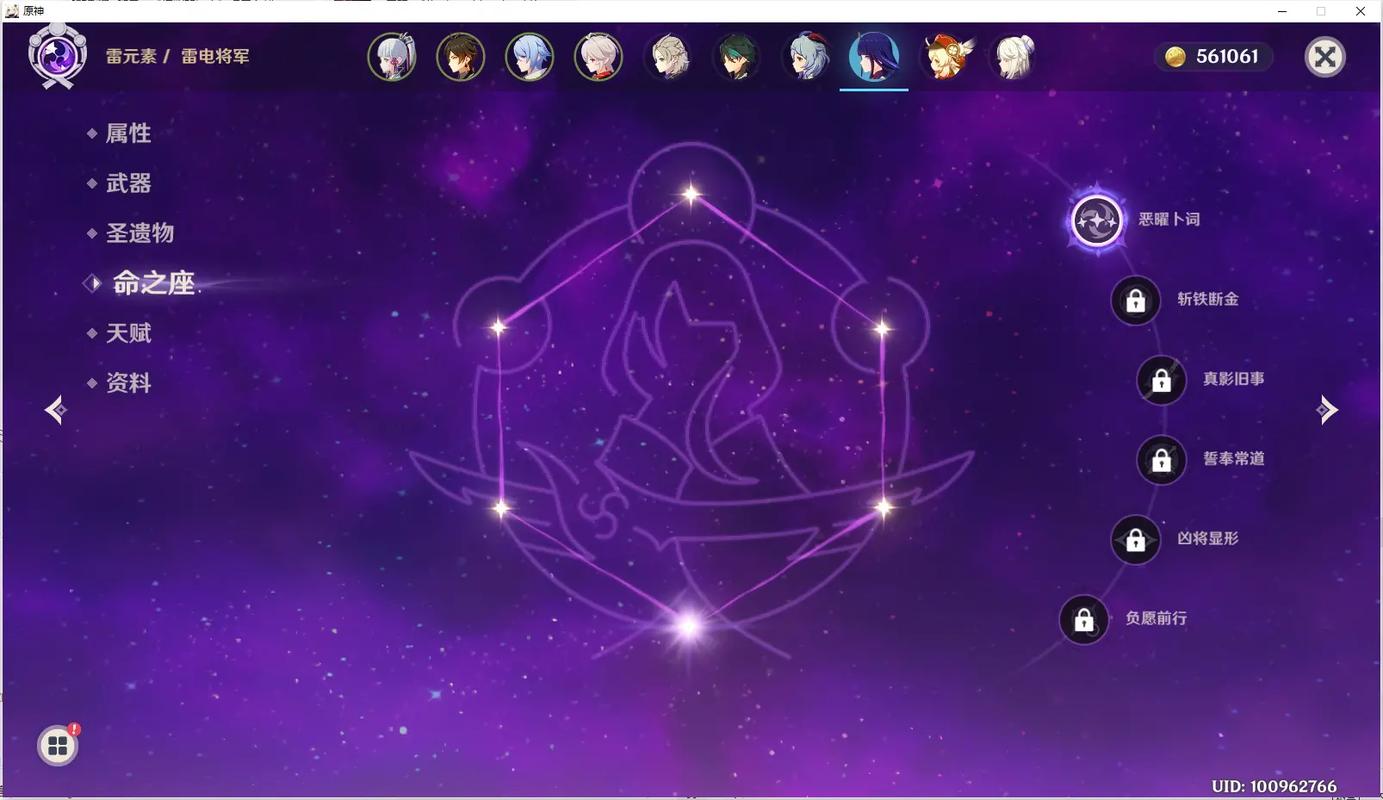The height and width of the screenshot is (800, 1383).
Task: Open the four-square grid menu button
Action: tap(58, 745)
